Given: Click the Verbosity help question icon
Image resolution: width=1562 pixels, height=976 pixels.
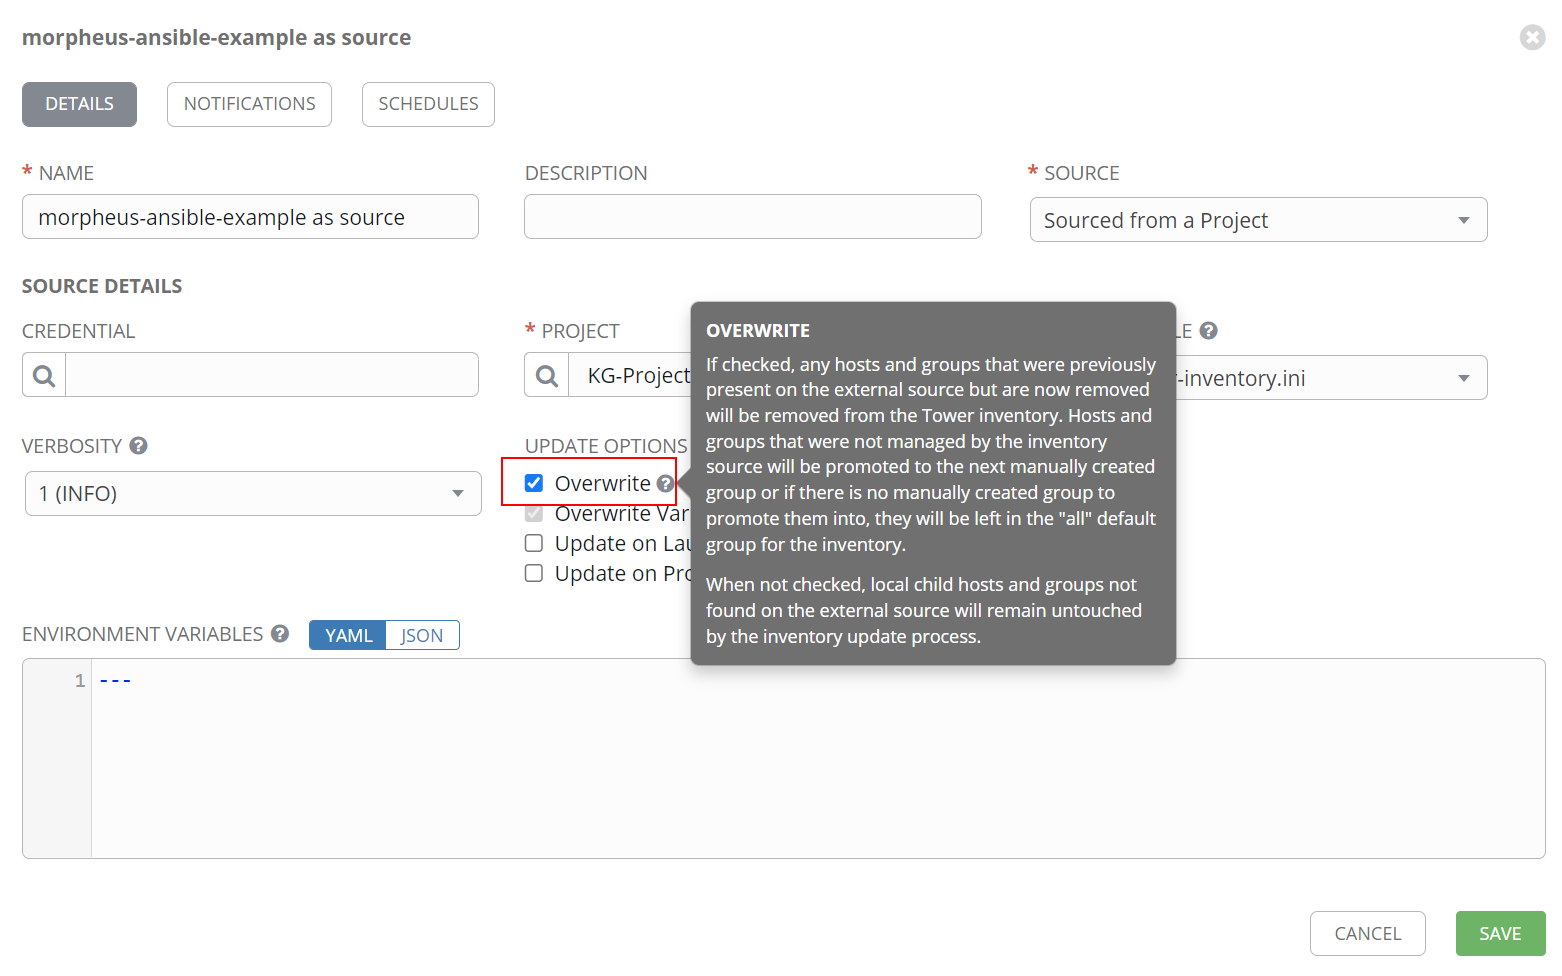Looking at the screenshot, I should (139, 446).
